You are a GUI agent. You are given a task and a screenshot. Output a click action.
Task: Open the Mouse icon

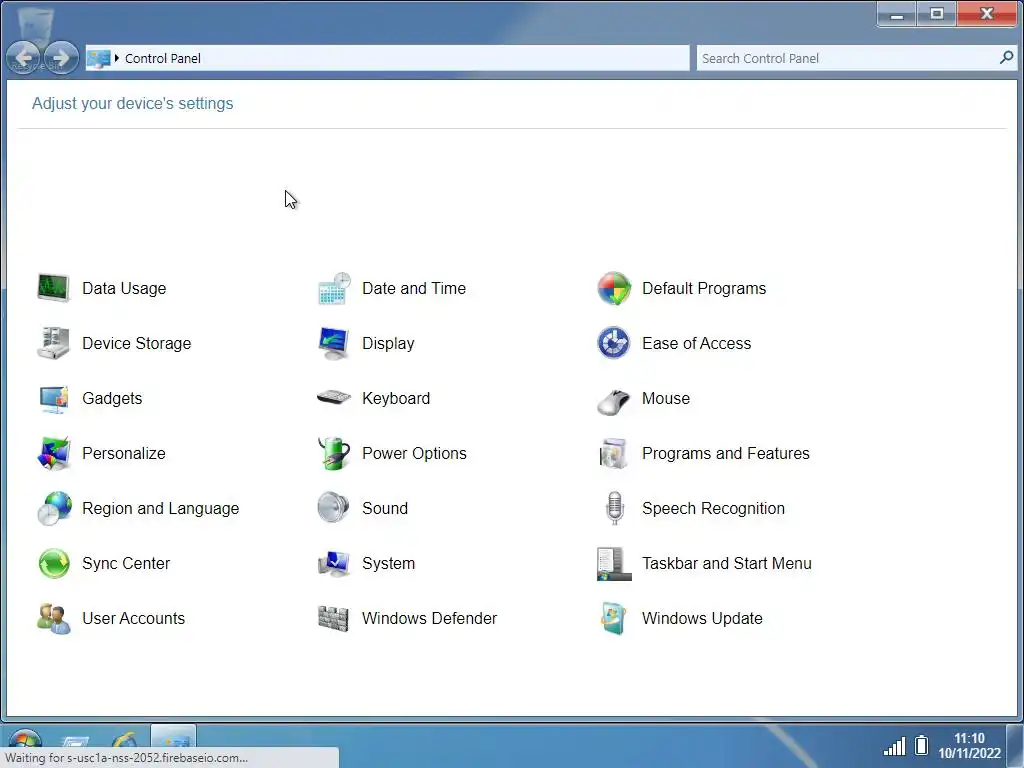614,400
